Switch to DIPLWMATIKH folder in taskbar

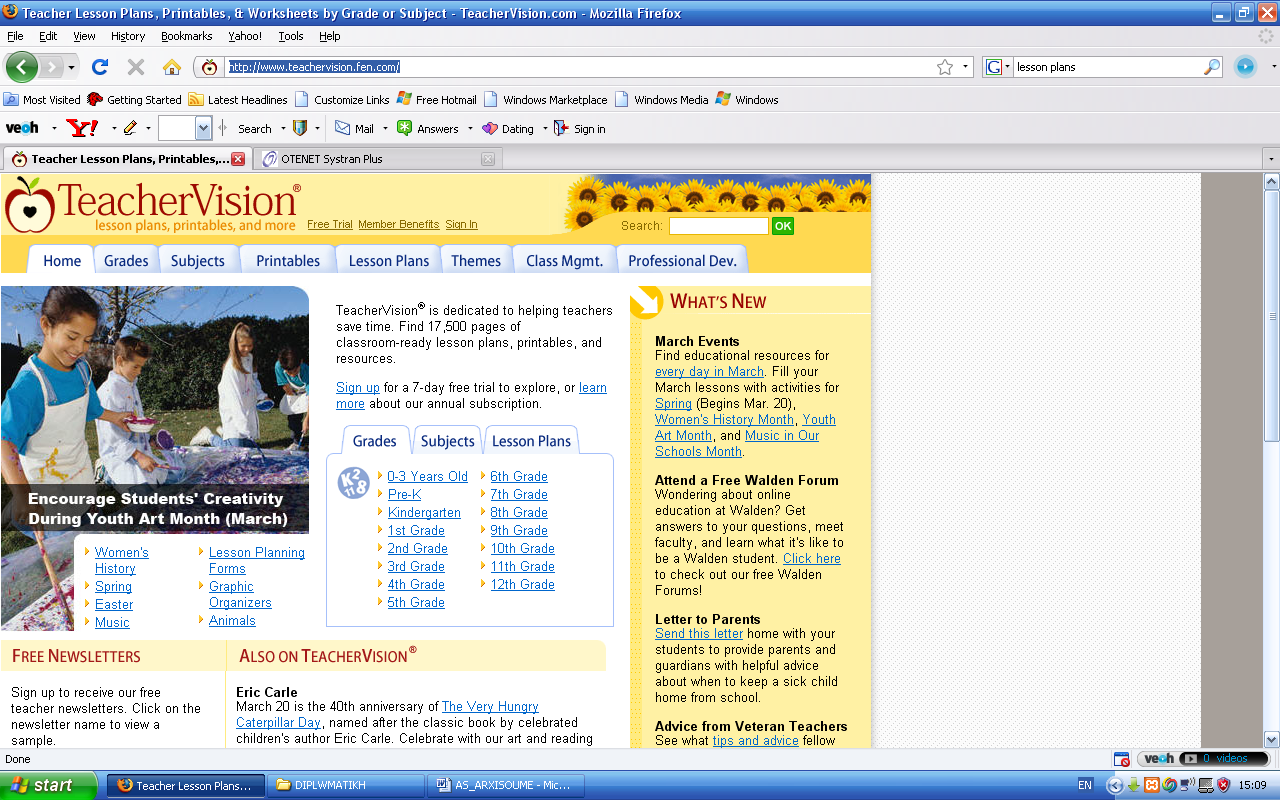tap(347, 785)
